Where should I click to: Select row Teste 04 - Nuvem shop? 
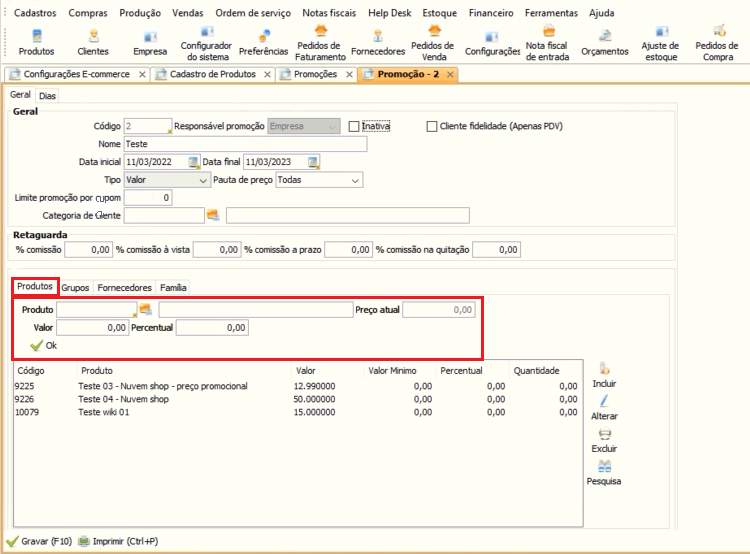[298, 399]
